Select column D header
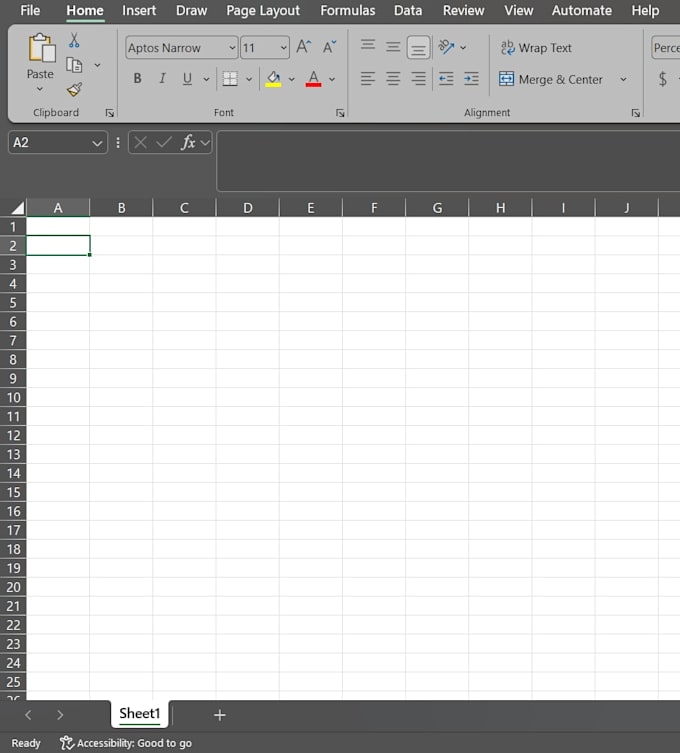Image resolution: width=680 pixels, height=753 pixels. click(247, 208)
